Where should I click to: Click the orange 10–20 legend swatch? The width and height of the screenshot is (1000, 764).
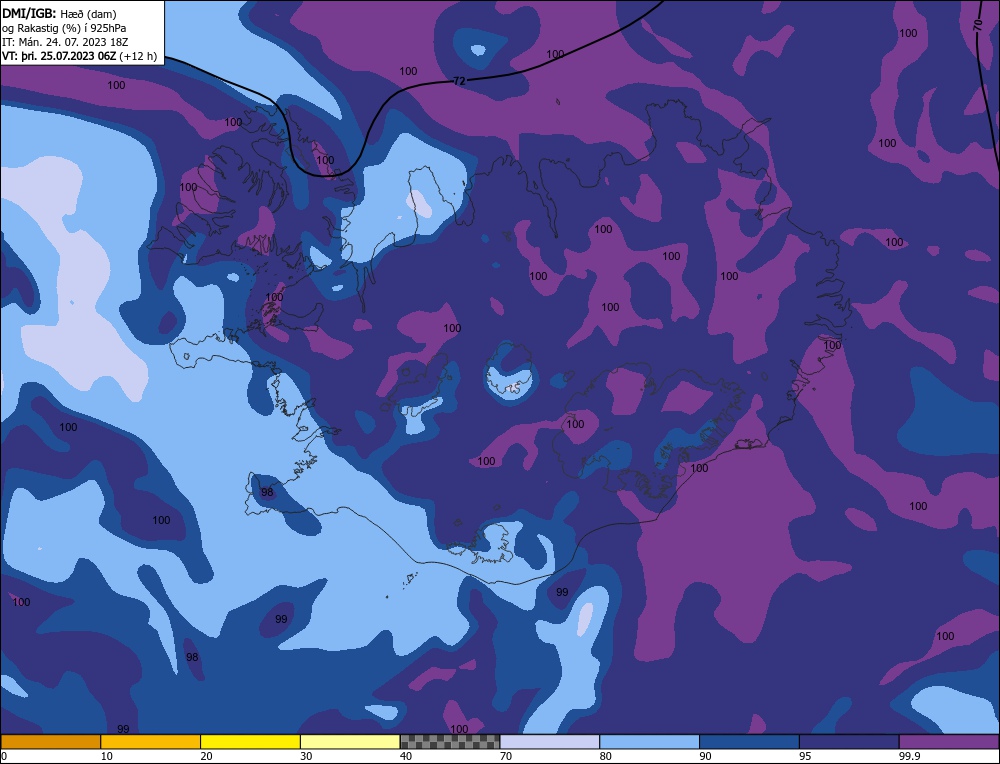[x=151, y=742]
